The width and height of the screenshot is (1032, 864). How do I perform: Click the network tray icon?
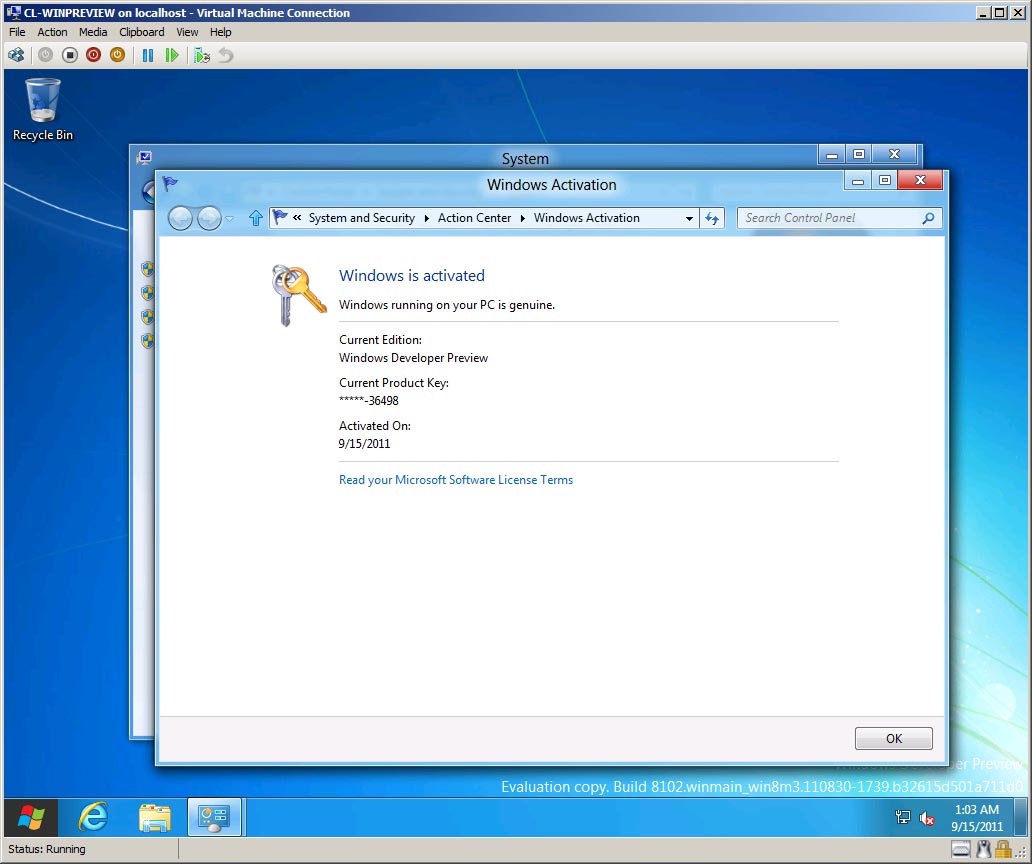(x=903, y=818)
